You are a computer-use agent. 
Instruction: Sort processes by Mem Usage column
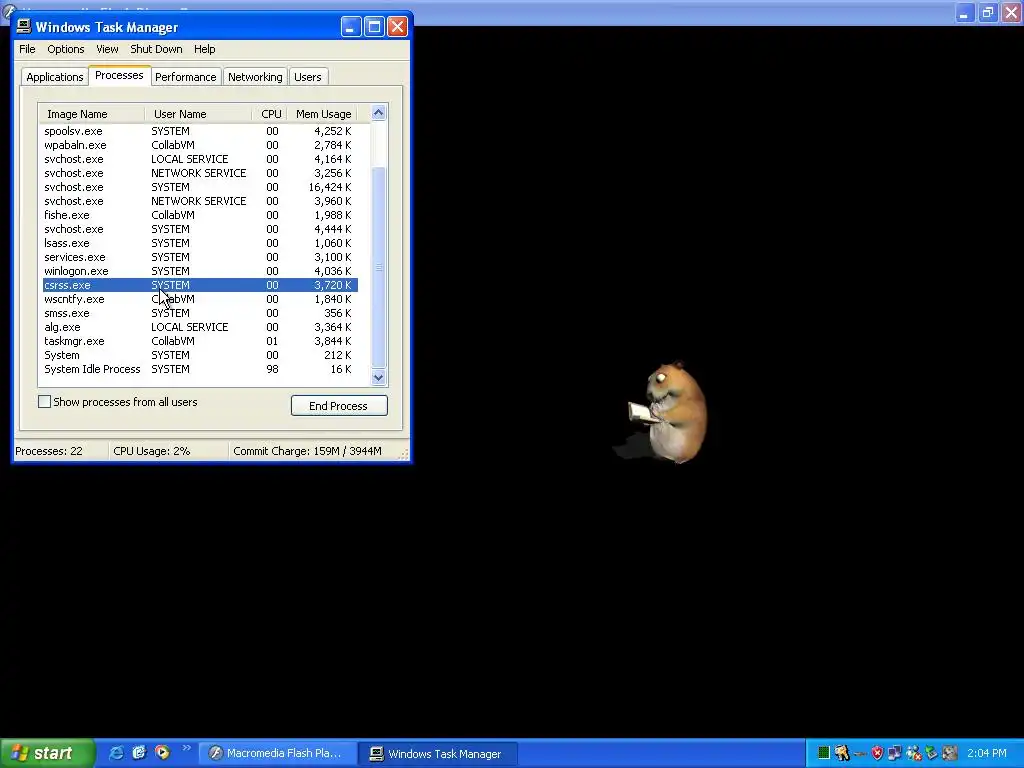[x=323, y=114]
